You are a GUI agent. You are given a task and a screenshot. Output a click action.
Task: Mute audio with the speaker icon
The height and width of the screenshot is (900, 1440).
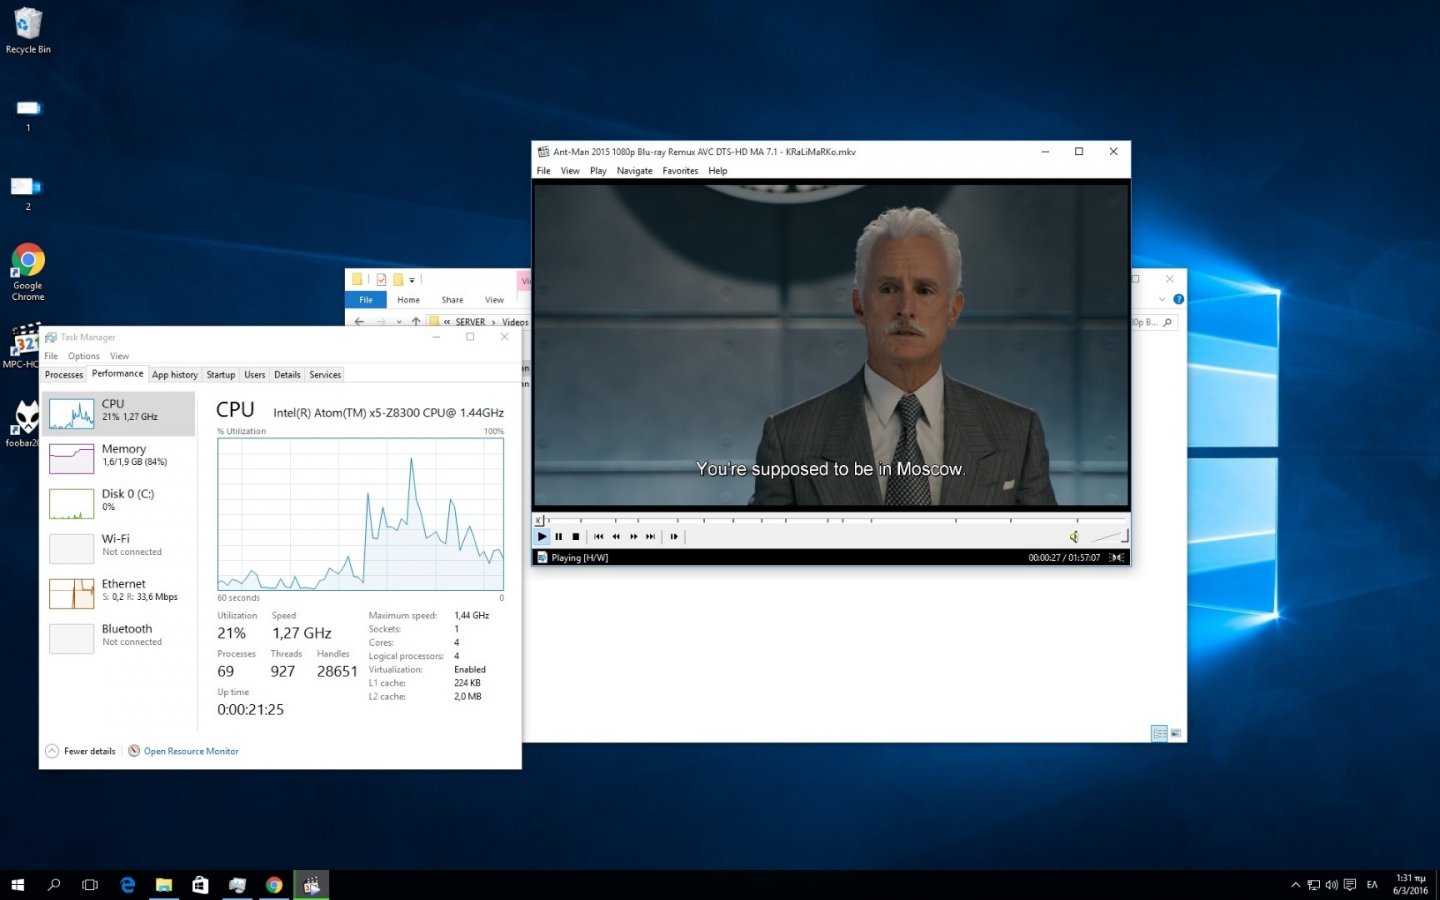pyautogui.click(x=1074, y=537)
